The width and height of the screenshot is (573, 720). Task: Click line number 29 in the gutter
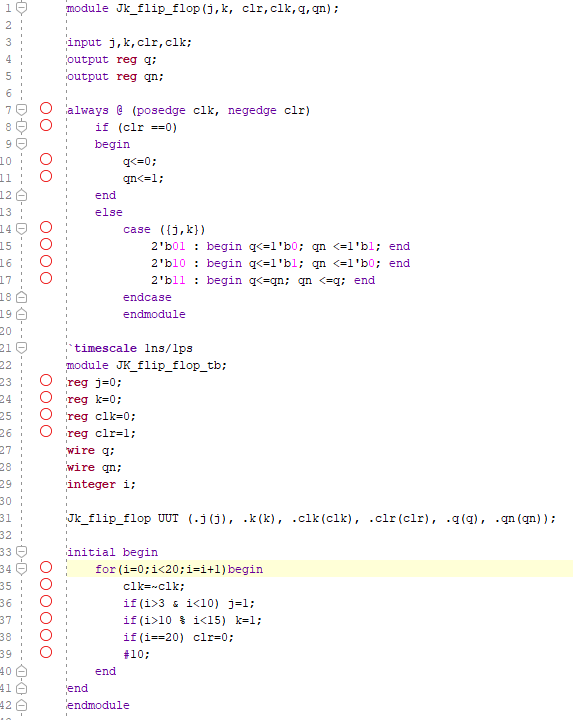click(x=6, y=484)
